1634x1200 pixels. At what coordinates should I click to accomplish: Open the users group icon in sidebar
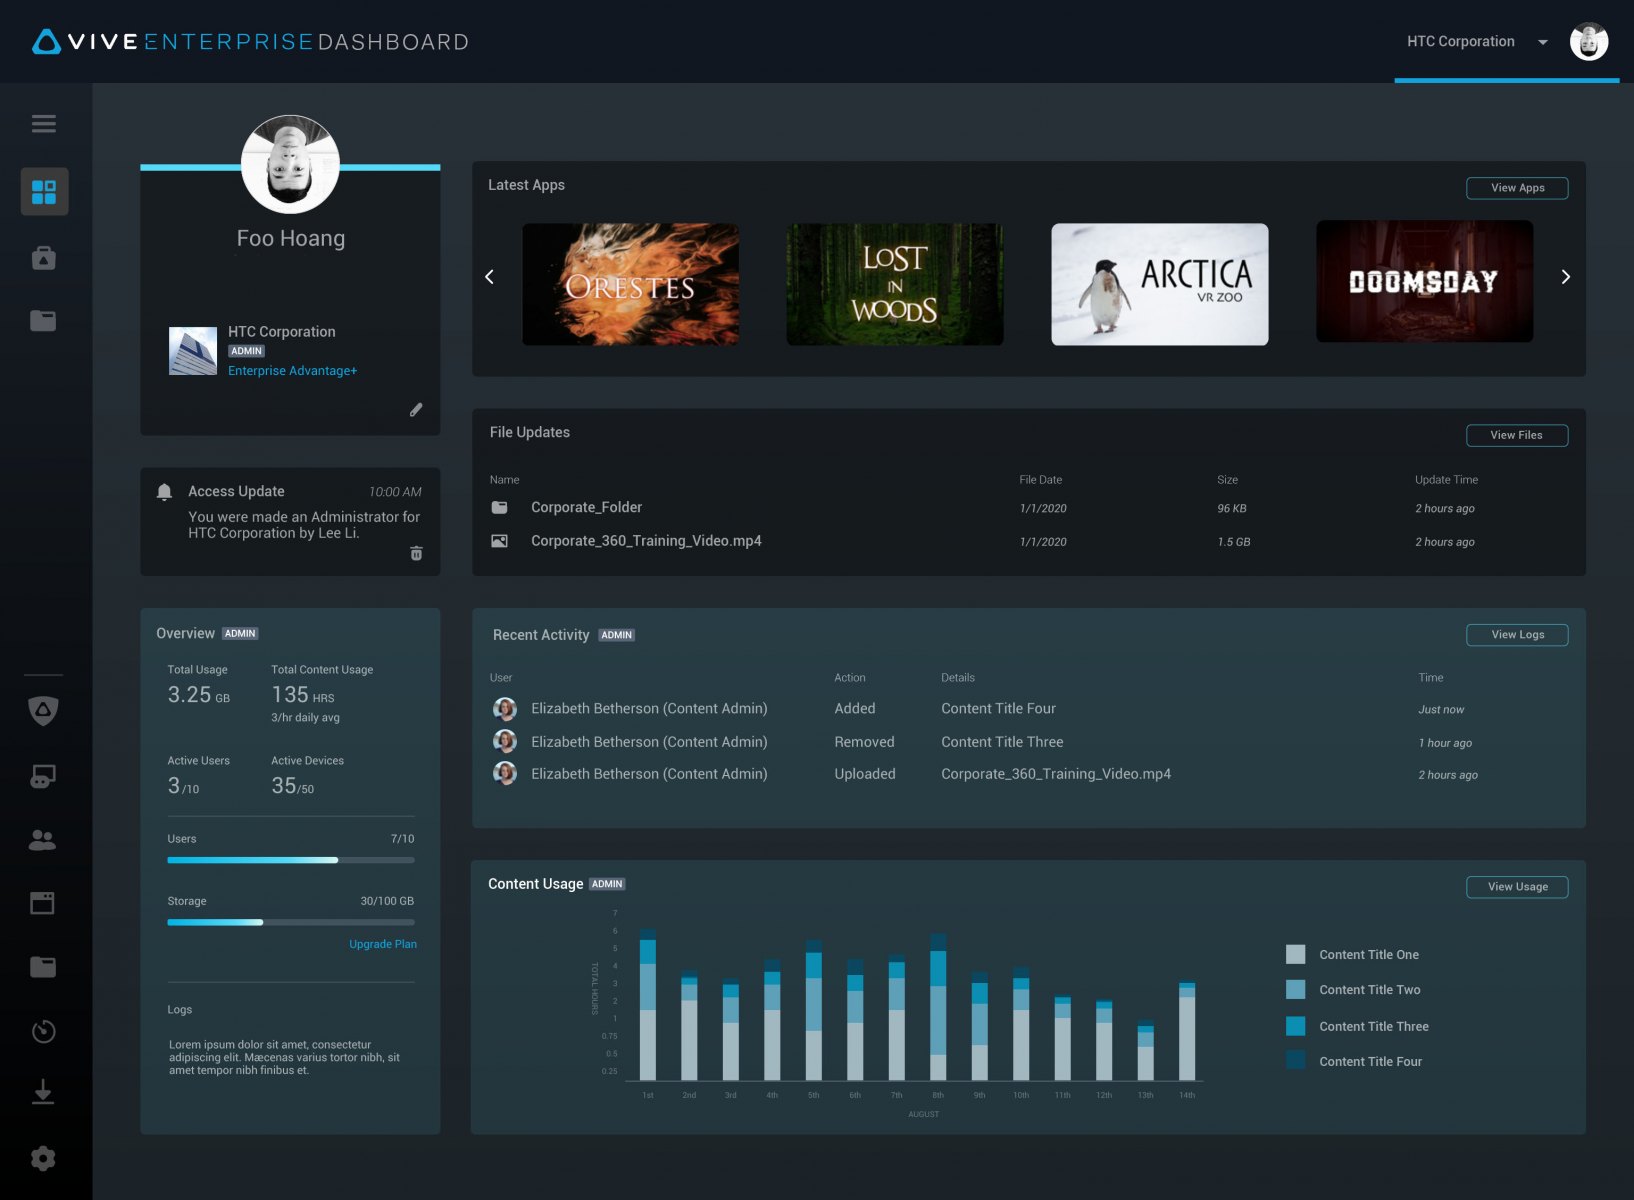(43, 840)
